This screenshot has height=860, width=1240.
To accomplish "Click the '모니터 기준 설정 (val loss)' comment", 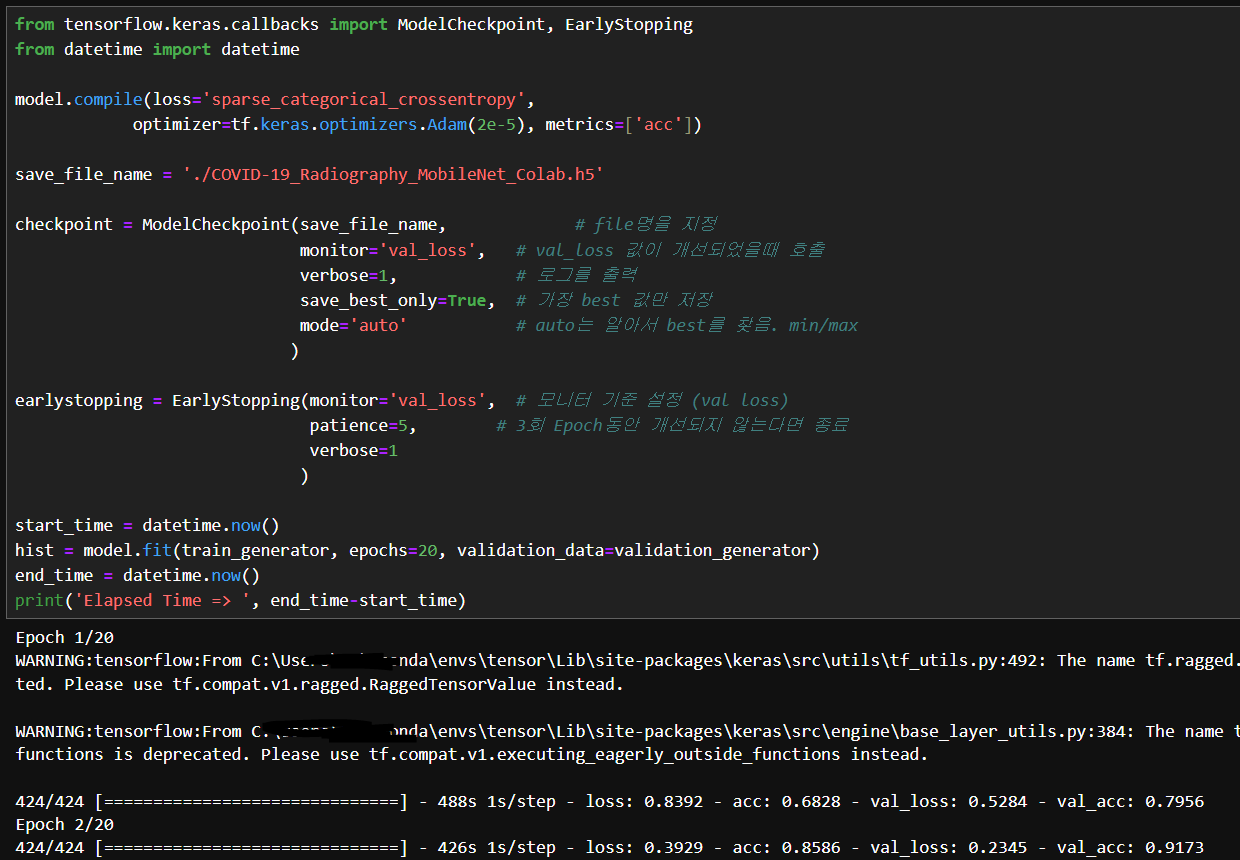I will [x=652, y=400].
